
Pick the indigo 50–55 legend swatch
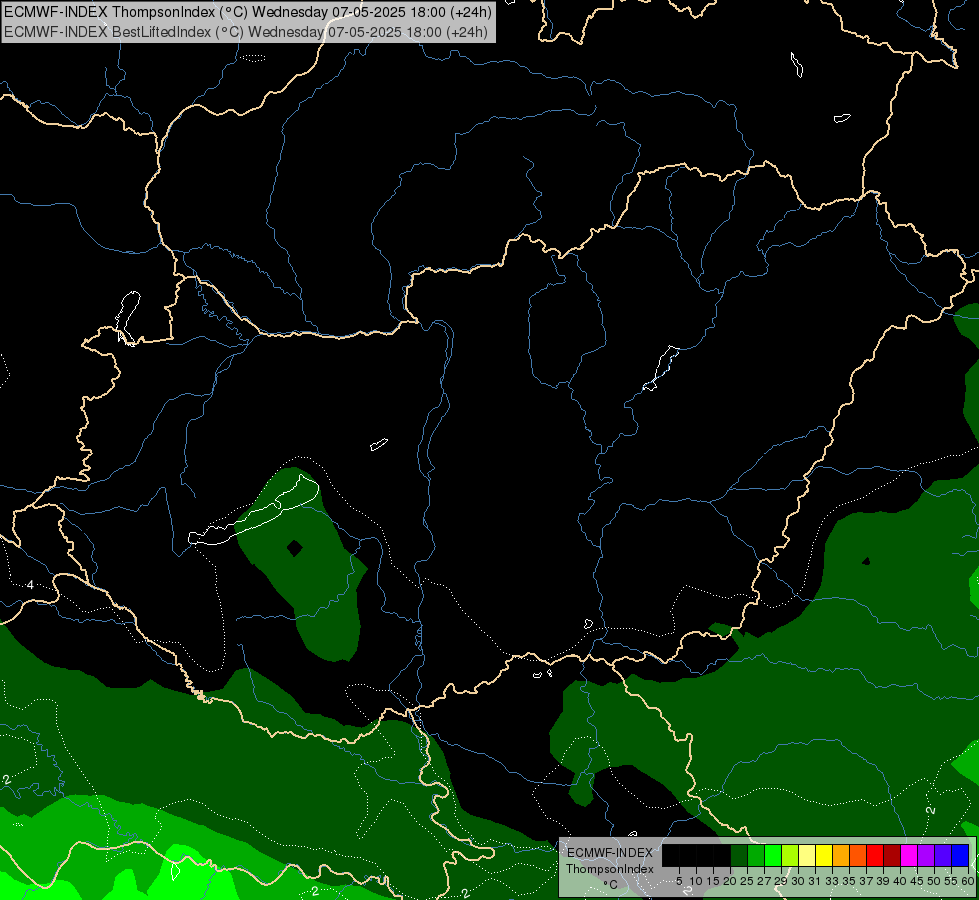(x=943, y=855)
